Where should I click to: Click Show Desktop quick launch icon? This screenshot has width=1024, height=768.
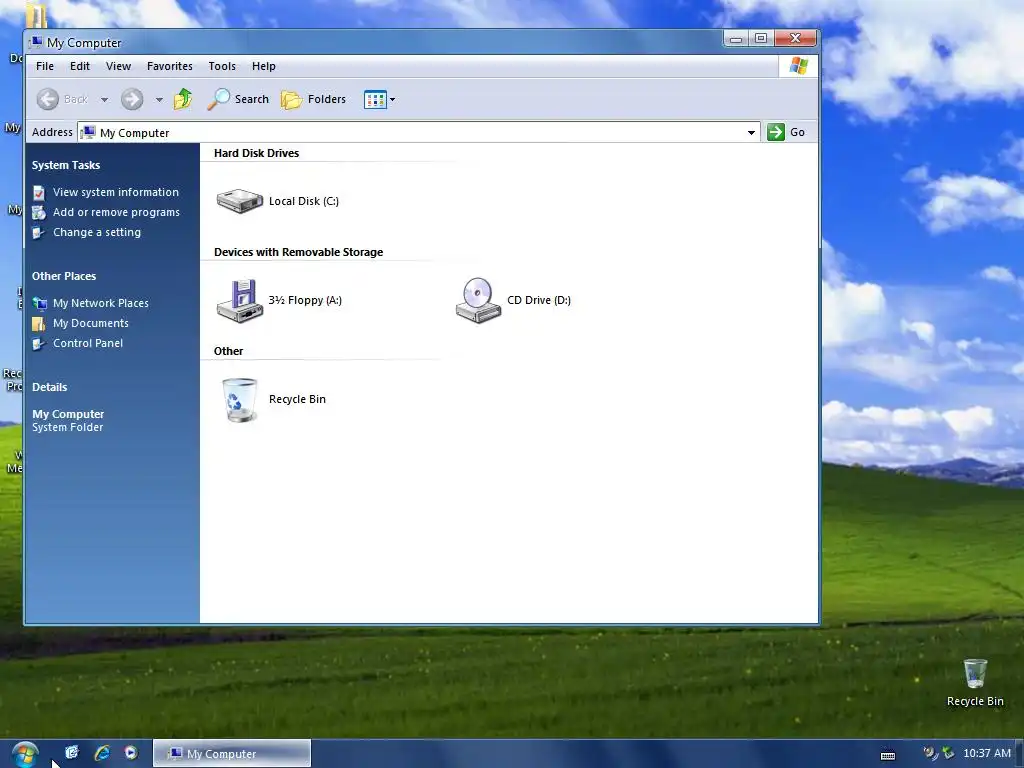click(x=71, y=753)
